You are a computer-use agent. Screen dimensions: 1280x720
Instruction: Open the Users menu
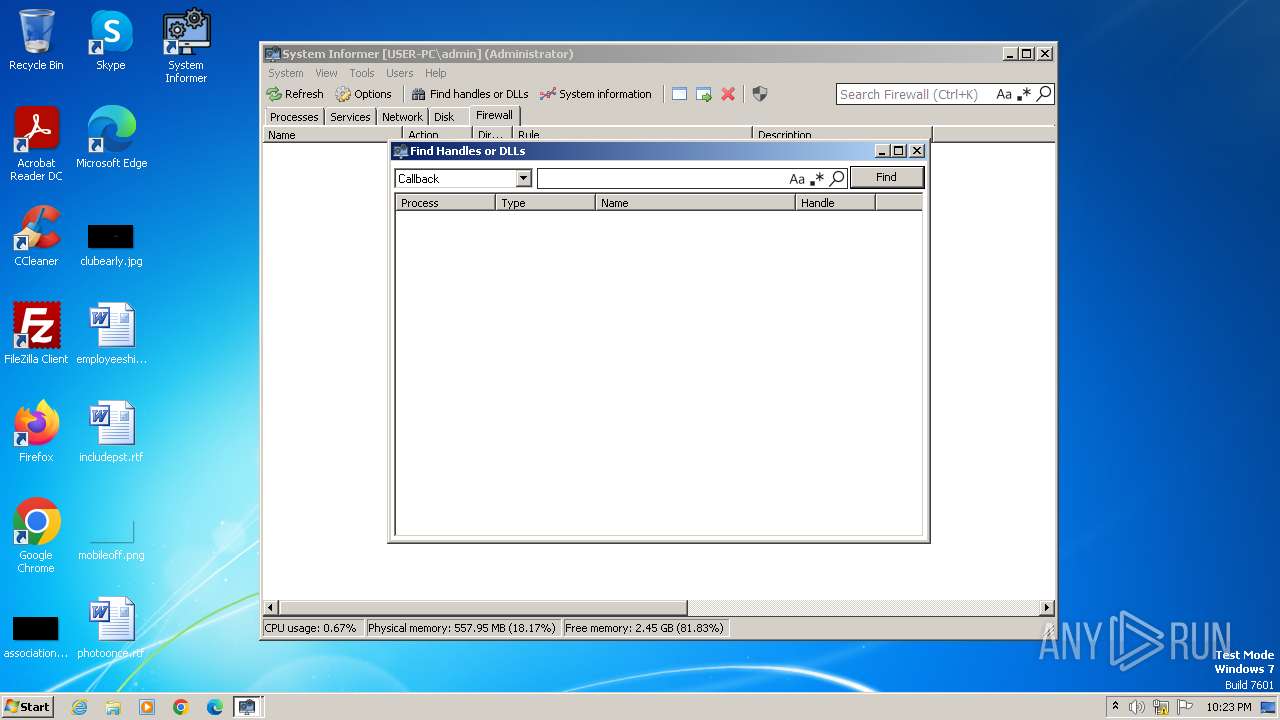[x=399, y=73]
